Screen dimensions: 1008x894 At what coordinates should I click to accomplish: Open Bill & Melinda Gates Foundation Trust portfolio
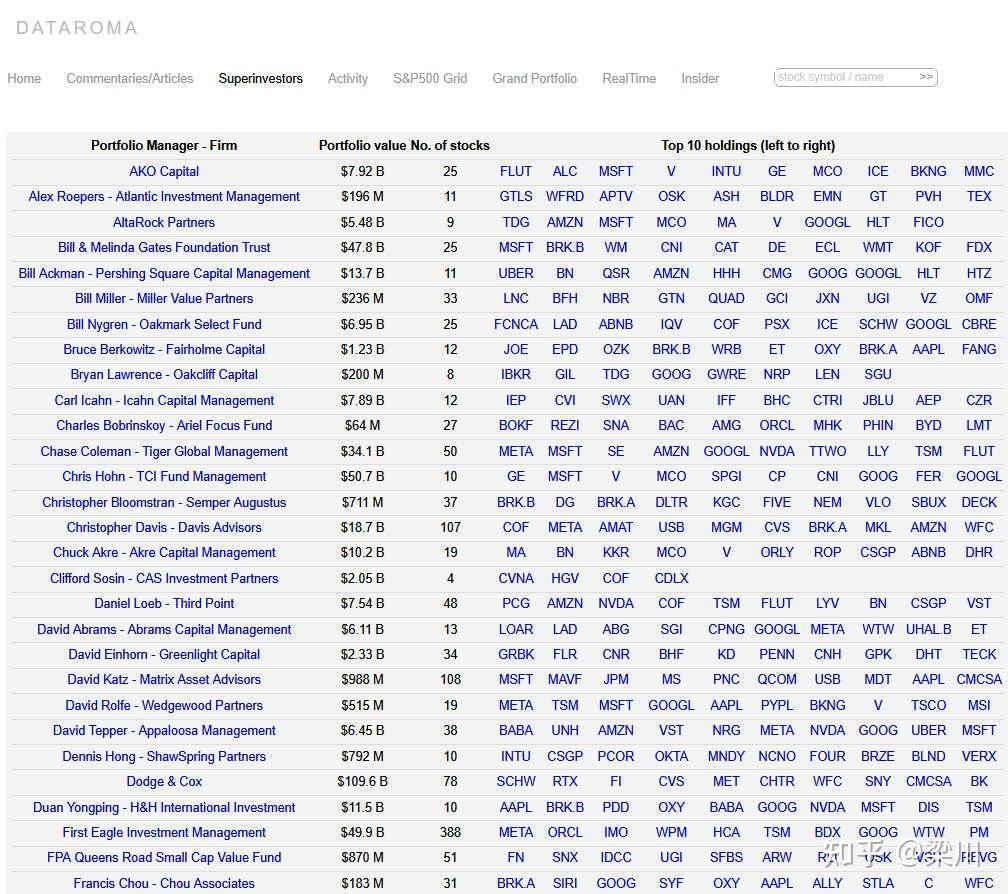[164, 247]
